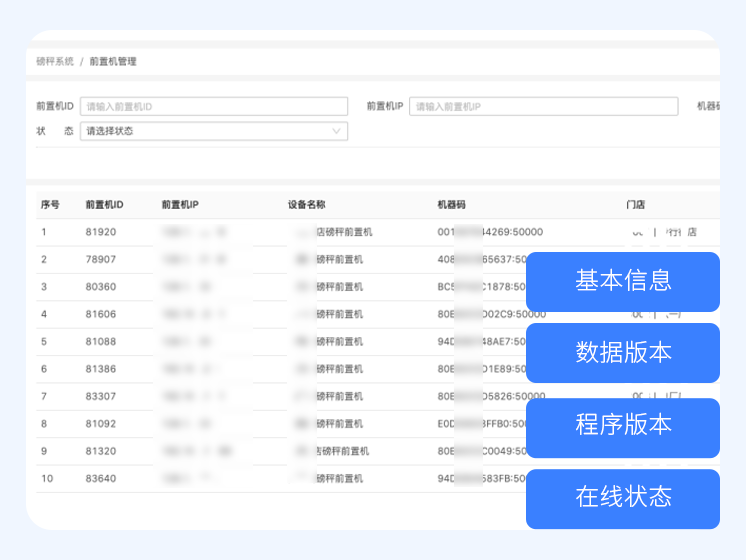
Task: Click the 数据版本 blue button
Action: click(622, 352)
